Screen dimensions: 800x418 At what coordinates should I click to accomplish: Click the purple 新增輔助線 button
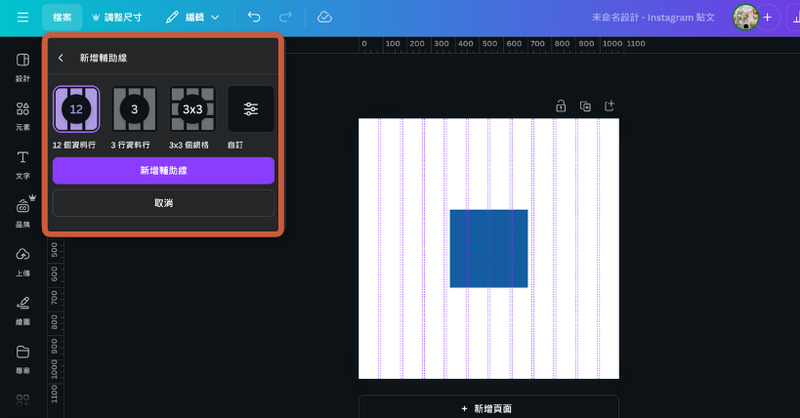pos(163,171)
